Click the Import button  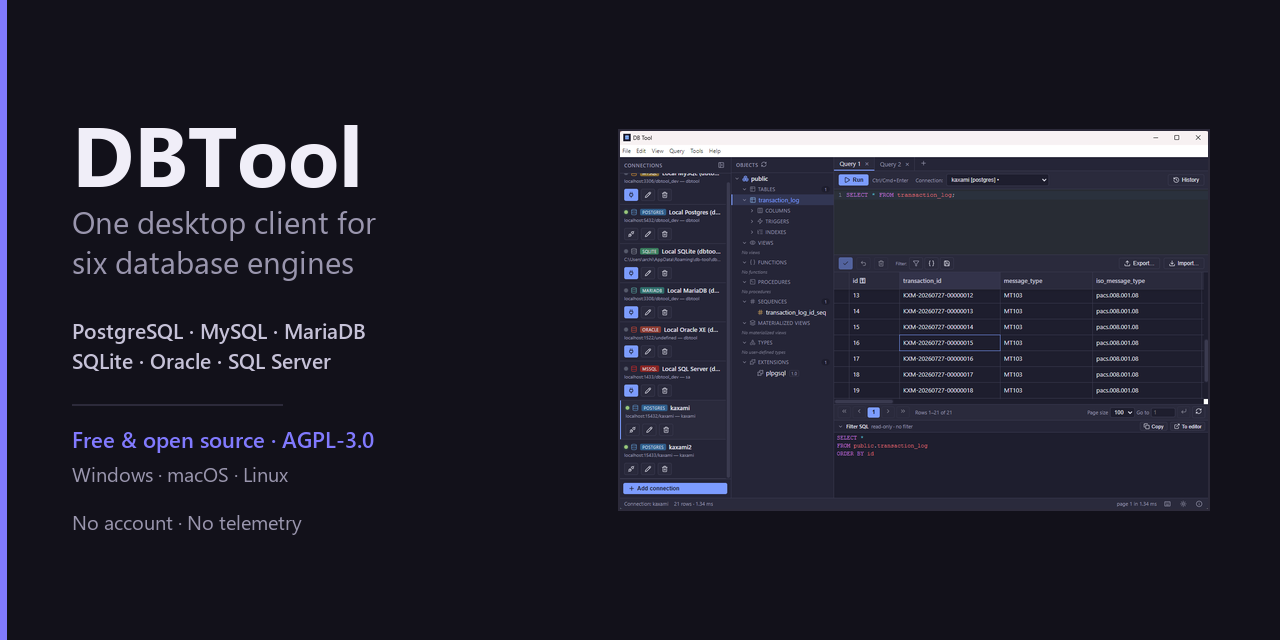click(1183, 263)
